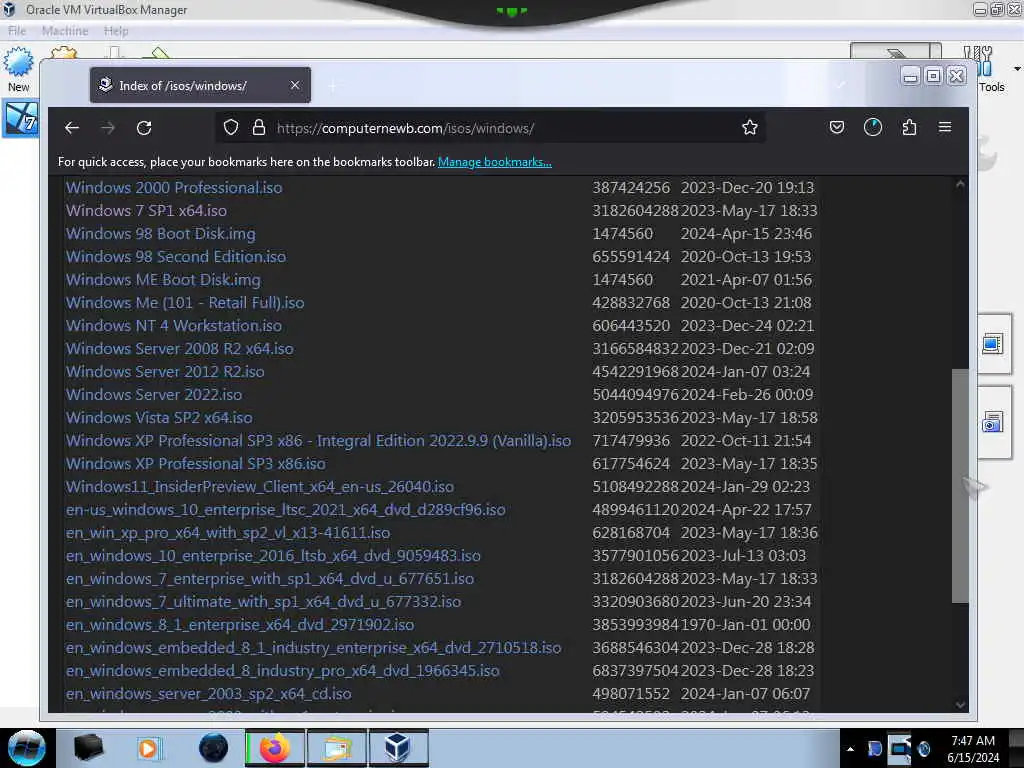
Task: Open Help menu in VirtualBox Manager
Action: tap(116, 31)
